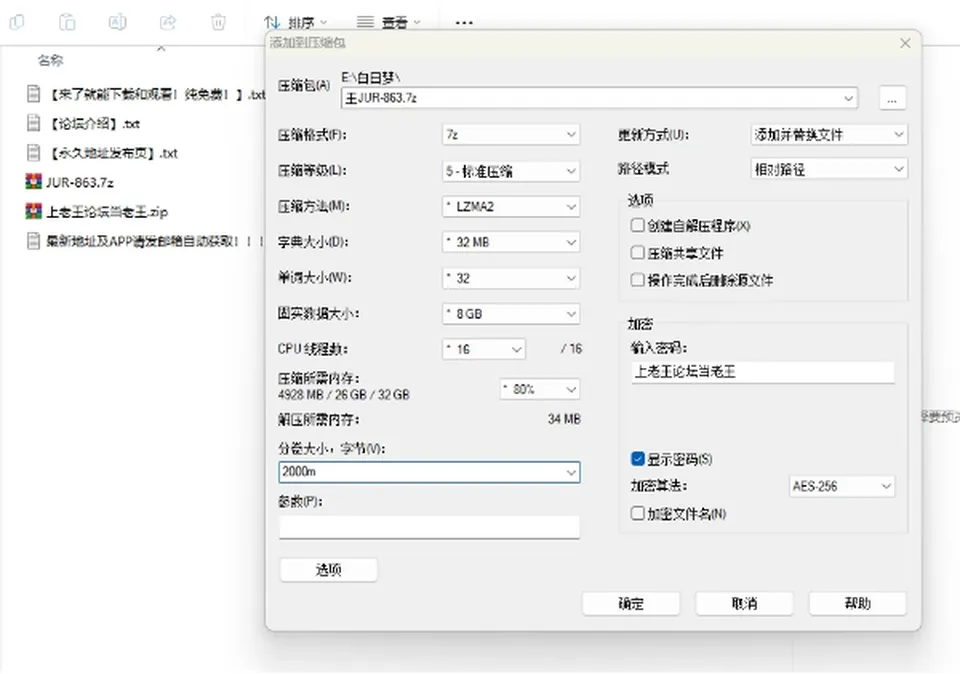Enable 加密文件名 checkbox
This screenshot has height=674, width=960.
637,513
